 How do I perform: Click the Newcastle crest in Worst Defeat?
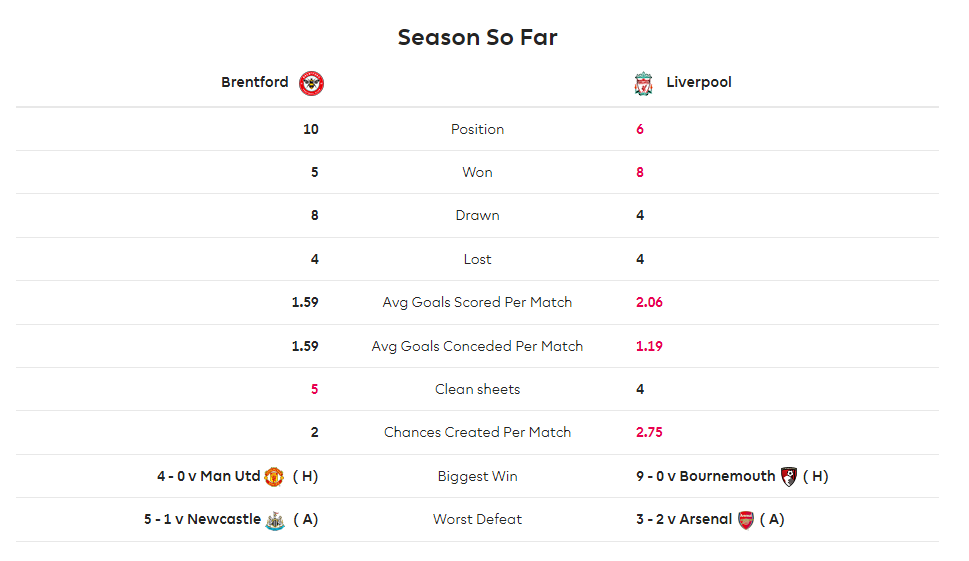point(275,520)
